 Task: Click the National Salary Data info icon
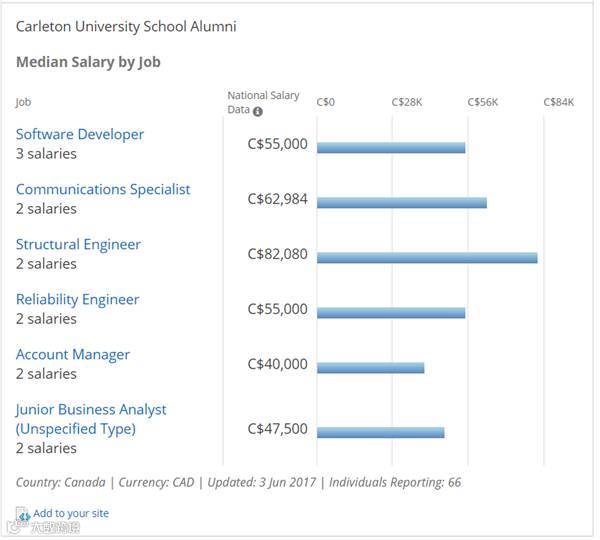pyautogui.click(x=258, y=111)
